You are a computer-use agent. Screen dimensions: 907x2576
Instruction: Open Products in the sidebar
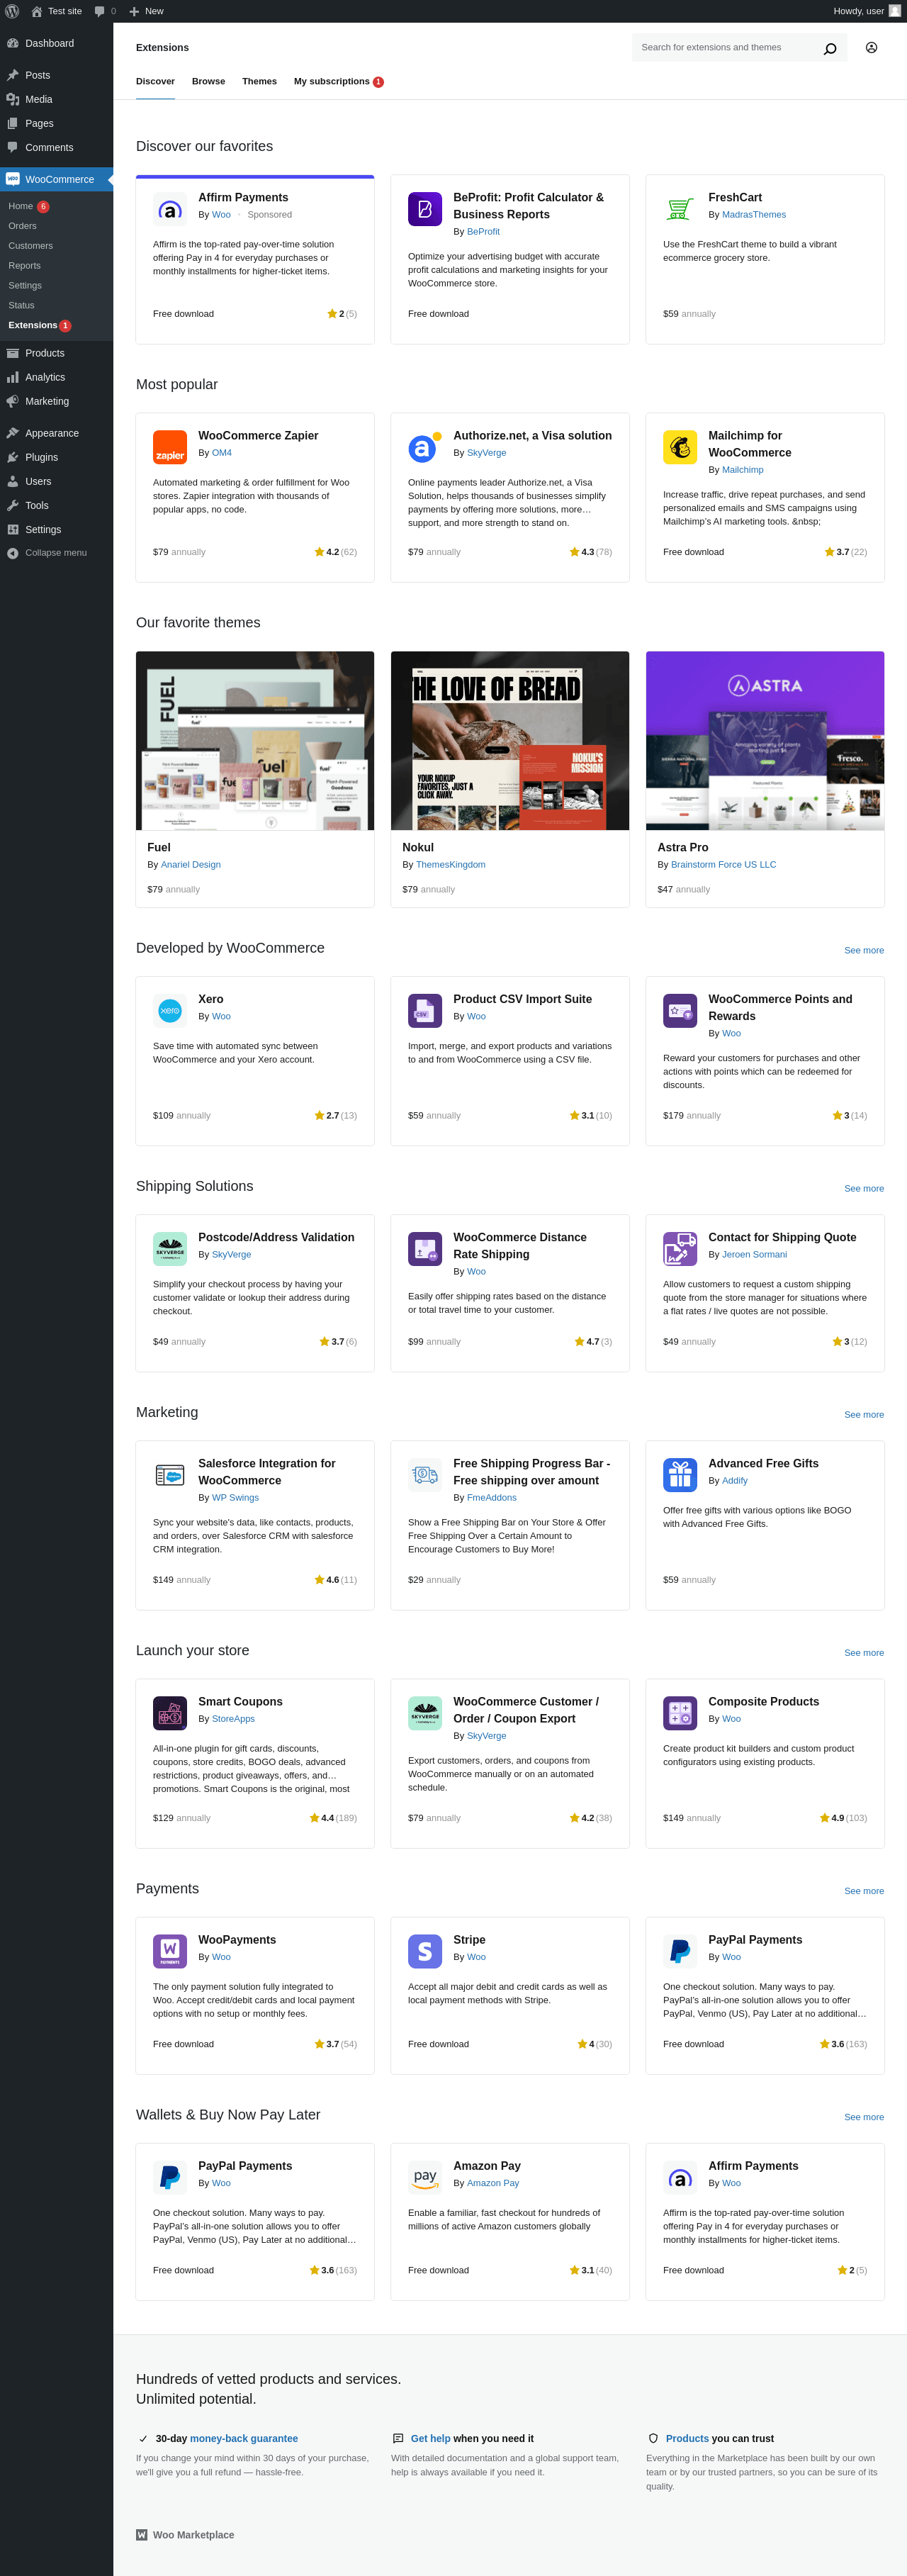point(45,353)
